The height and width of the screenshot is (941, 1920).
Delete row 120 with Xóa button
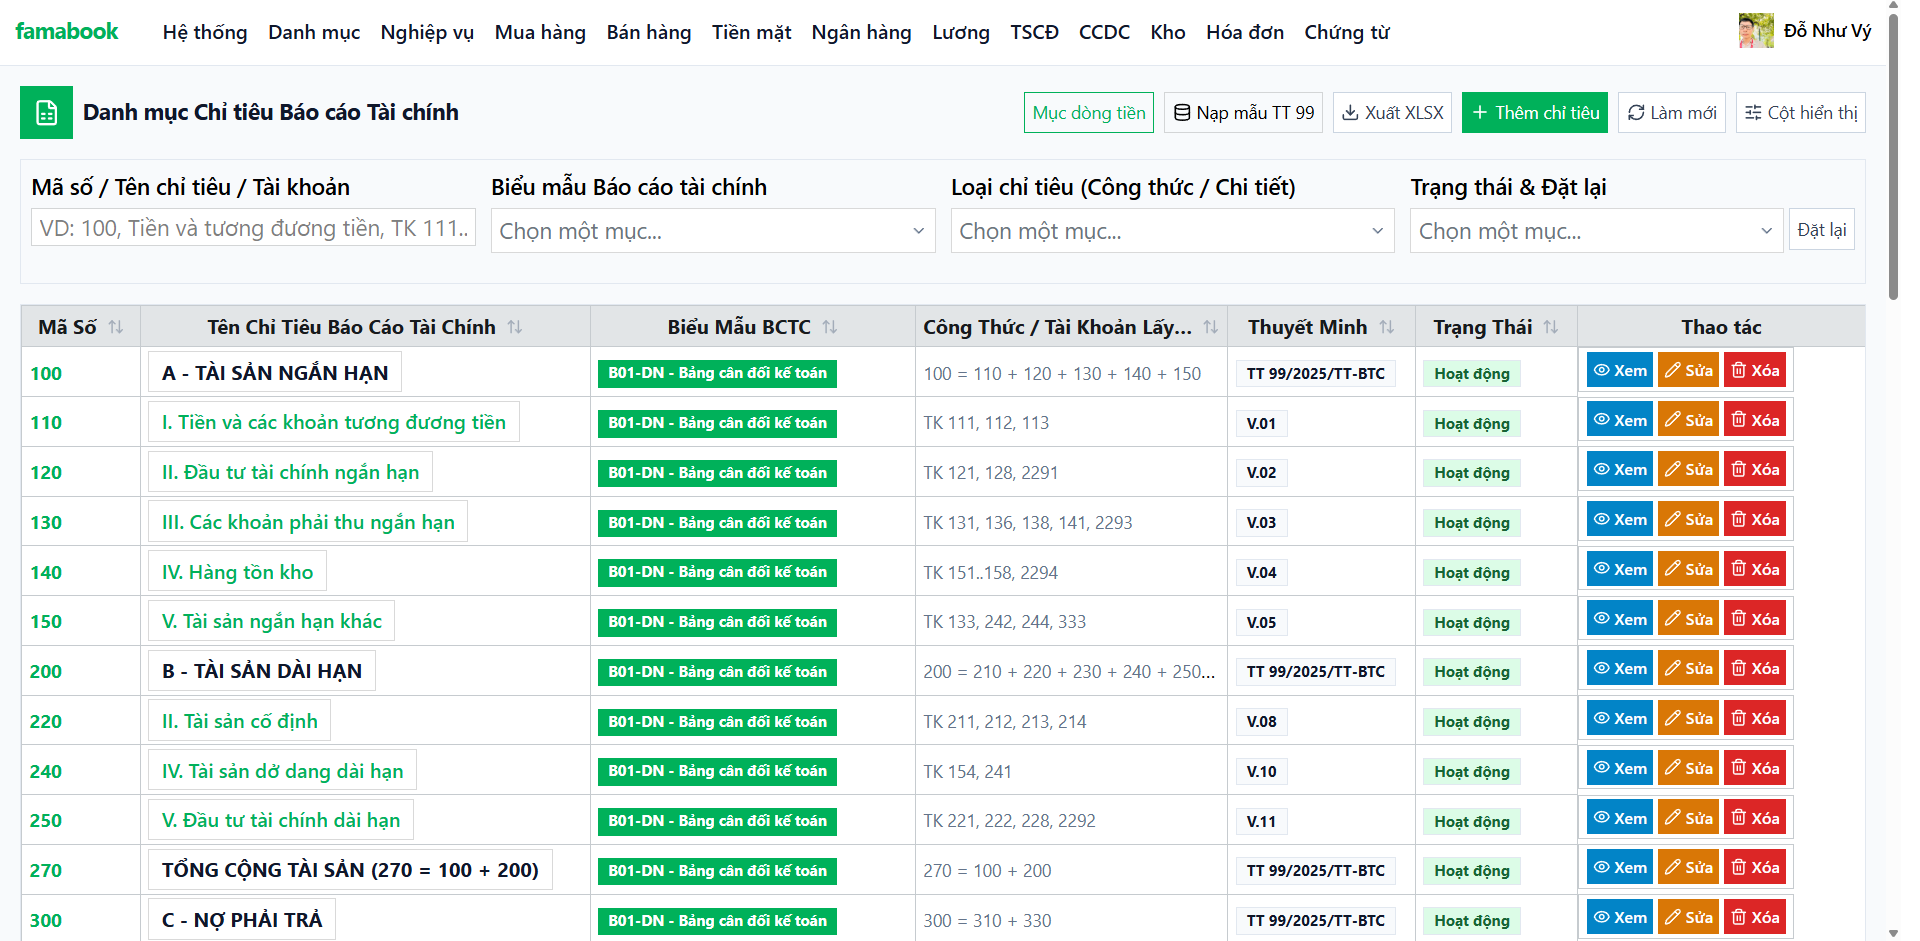(1755, 470)
